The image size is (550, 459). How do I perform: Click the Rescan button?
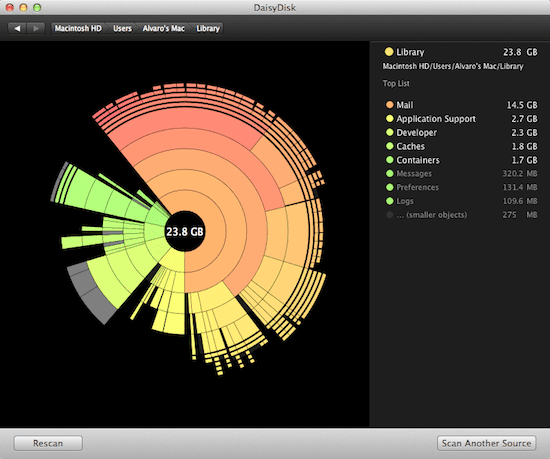tap(48, 443)
